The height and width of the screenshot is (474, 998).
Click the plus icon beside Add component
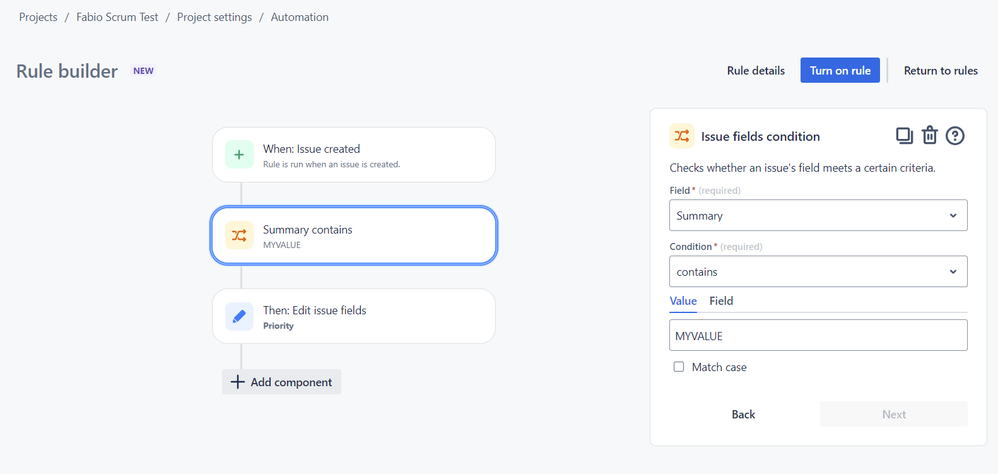[x=237, y=382]
